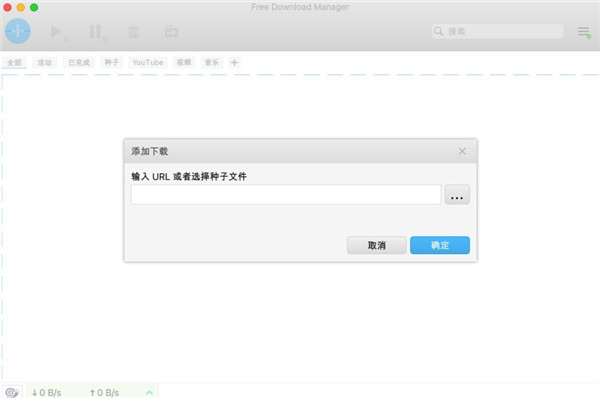Click the 搜索 search box
Image resolution: width=600 pixels, height=398 pixels.
(x=497, y=31)
